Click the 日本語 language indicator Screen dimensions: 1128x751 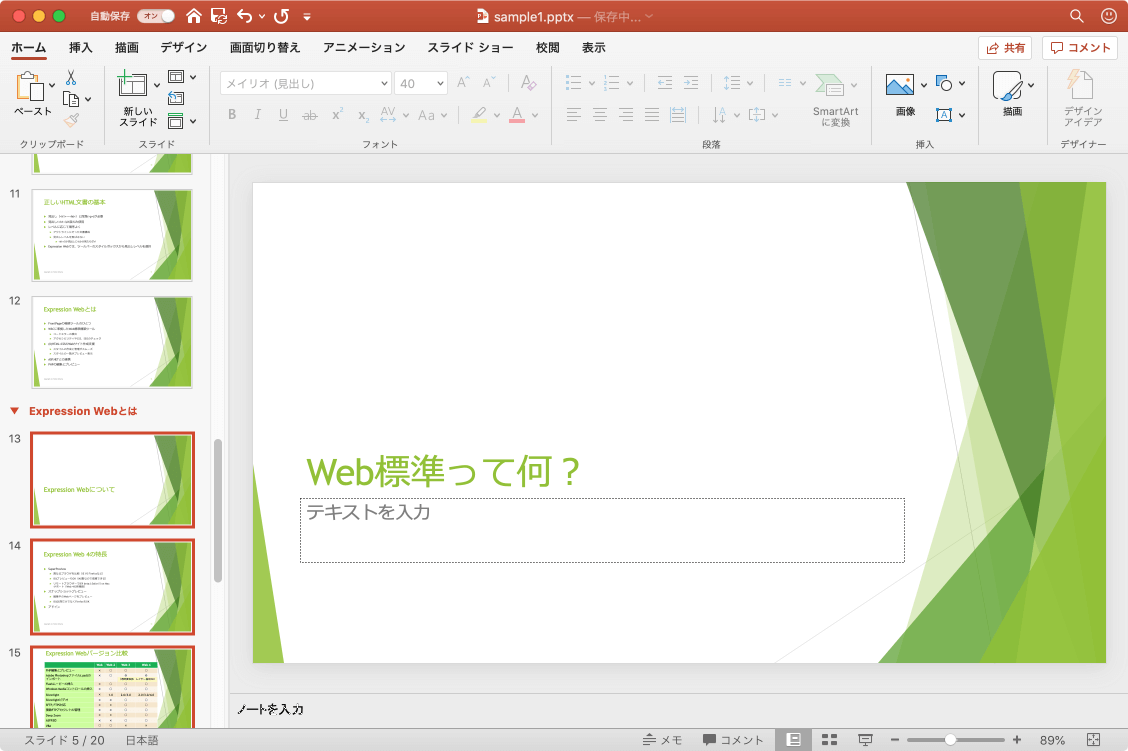(142, 739)
